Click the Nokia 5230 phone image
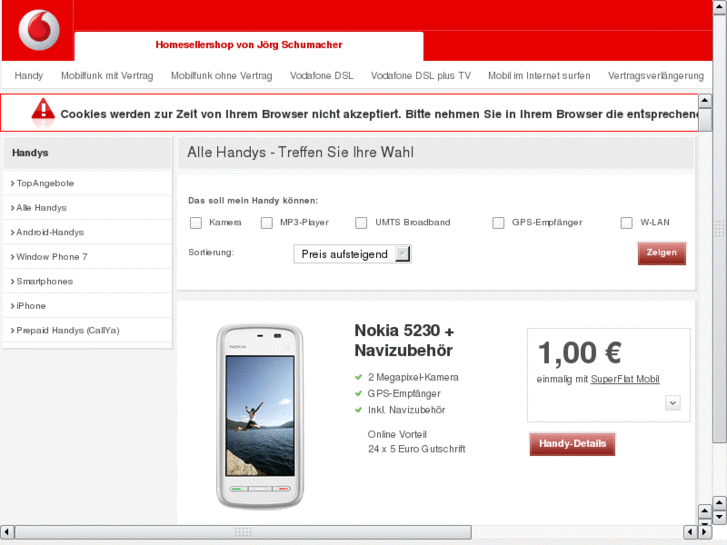The height and width of the screenshot is (545, 727). tap(260, 416)
